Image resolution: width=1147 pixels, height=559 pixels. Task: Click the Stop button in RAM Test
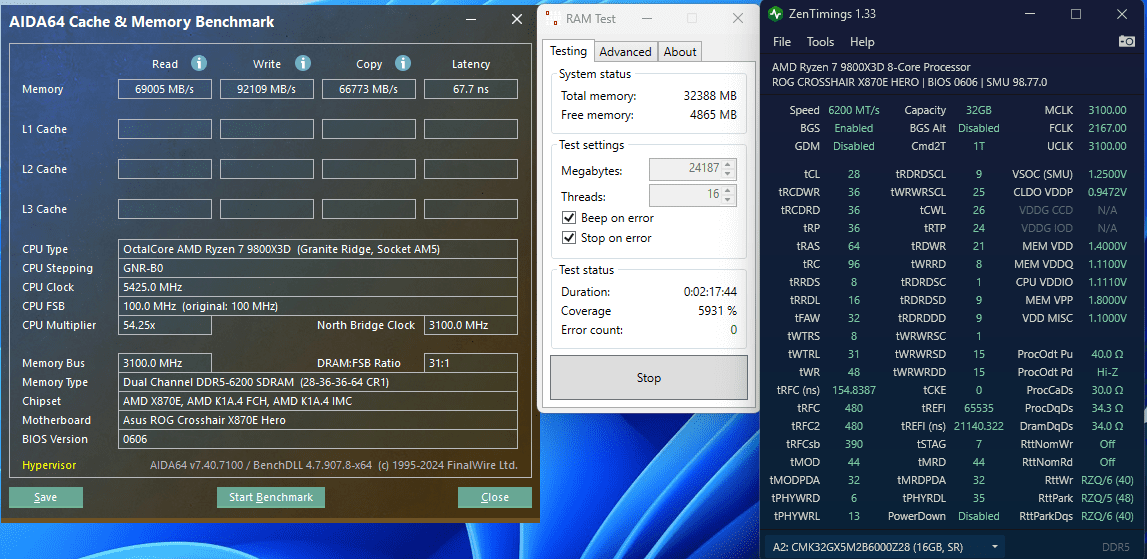(648, 378)
